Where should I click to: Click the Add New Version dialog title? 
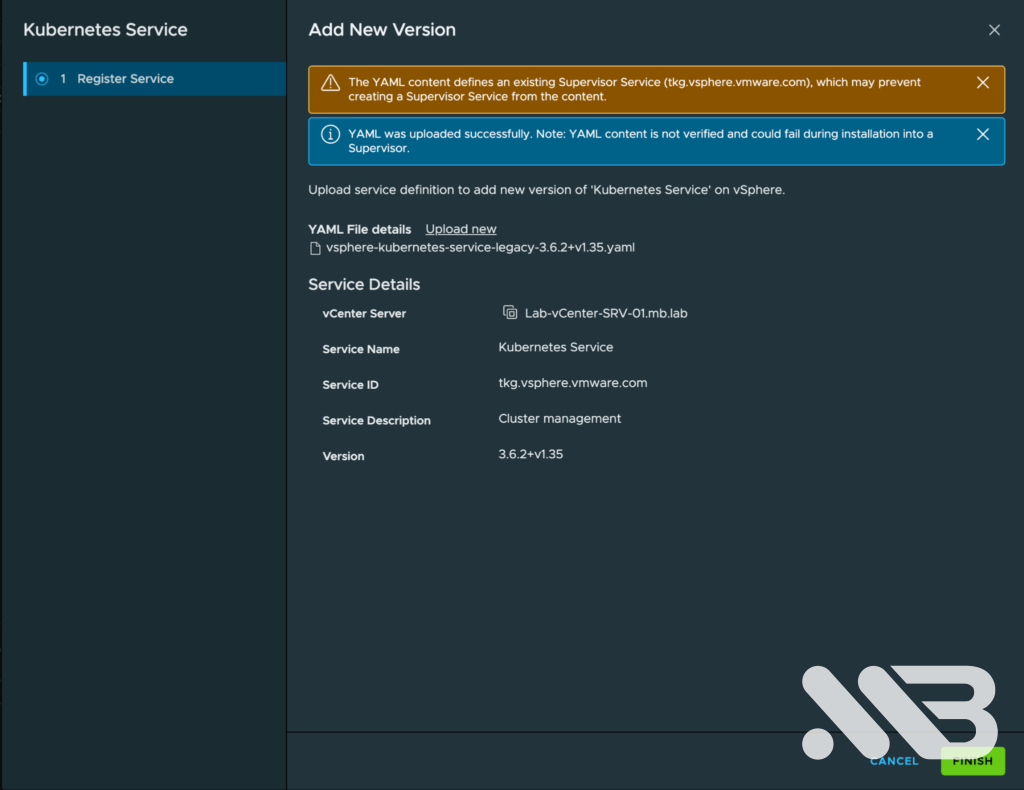point(382,30)
